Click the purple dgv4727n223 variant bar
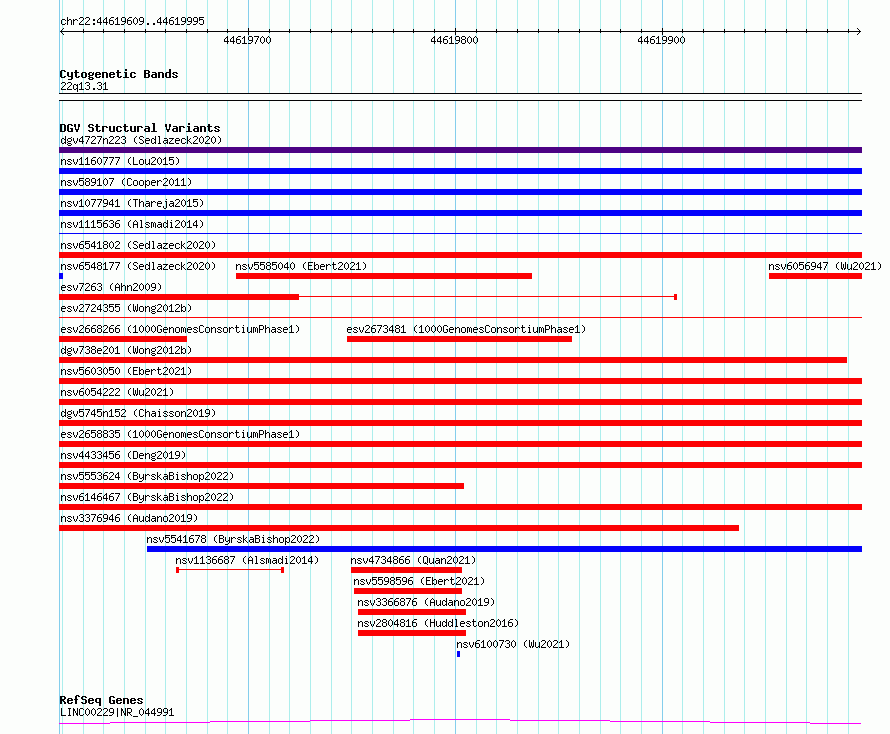Screen dimensions: 890x734 (x=460, y=150)
